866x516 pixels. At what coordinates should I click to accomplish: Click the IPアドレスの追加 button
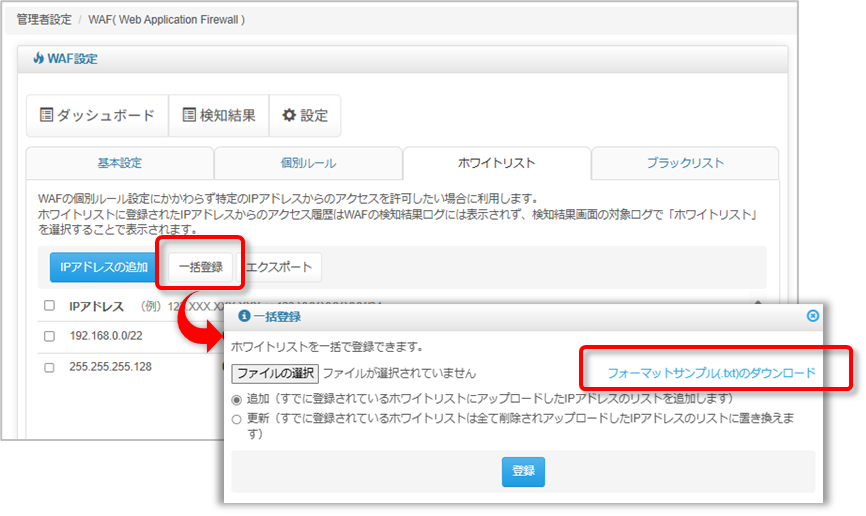(104, 267)
